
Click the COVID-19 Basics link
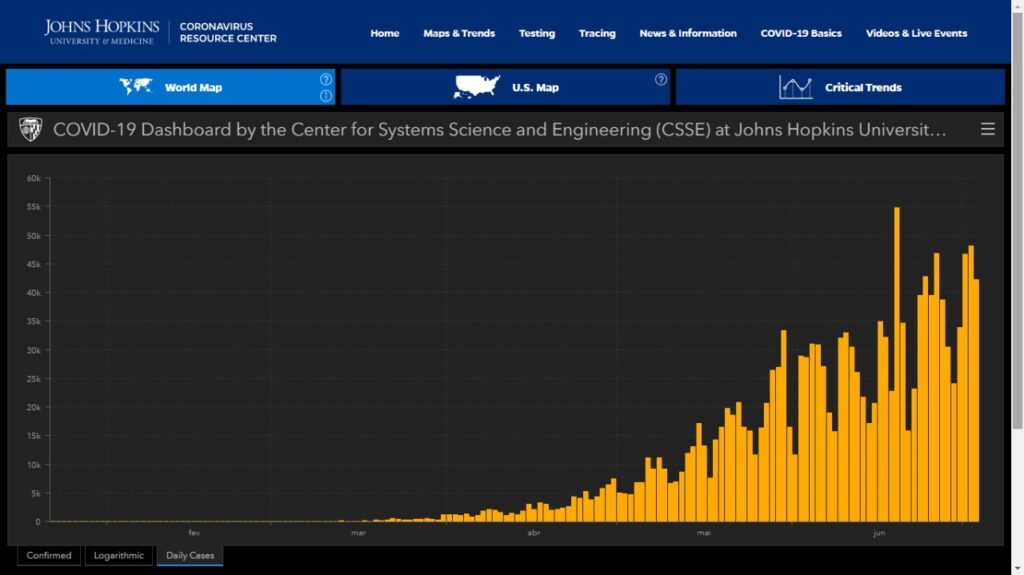[x=801, y=33]
